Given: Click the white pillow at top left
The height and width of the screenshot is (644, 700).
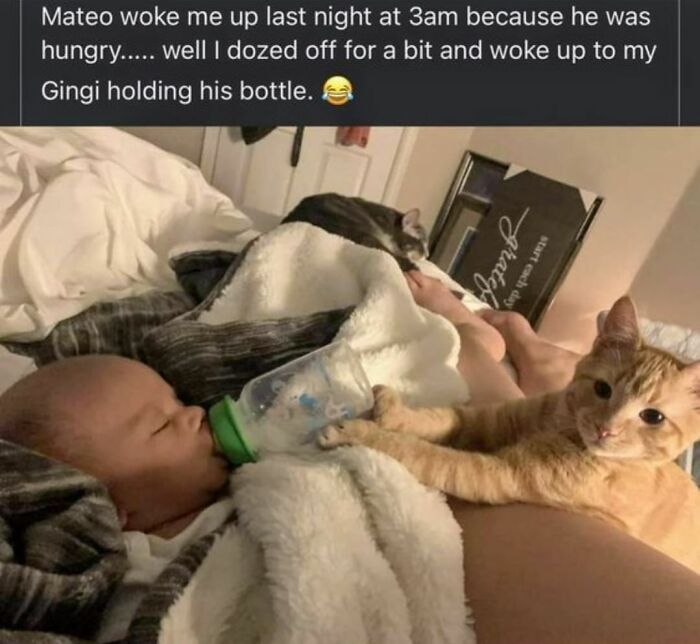Looking at the screenshot, I should tap(112, 214).
